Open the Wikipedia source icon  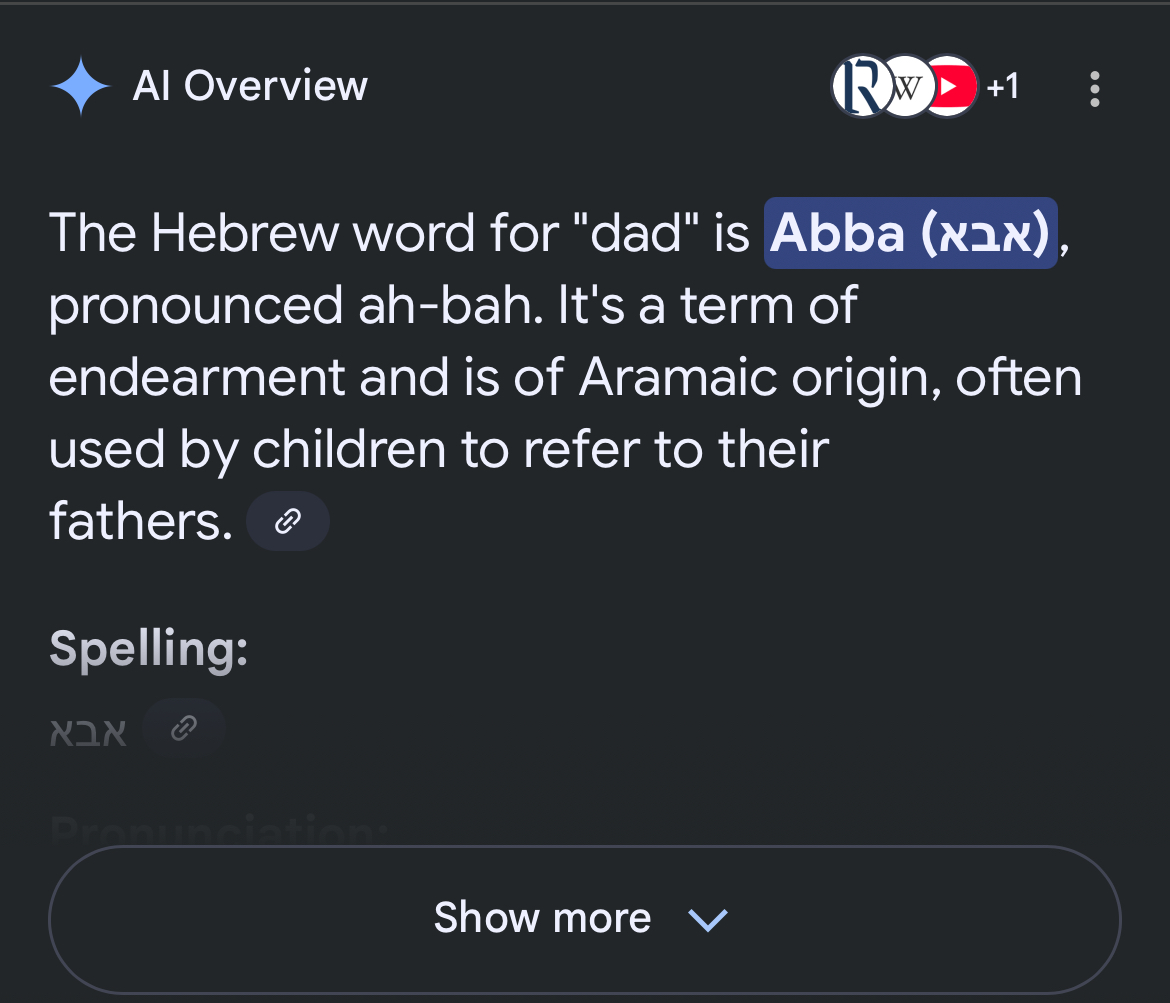click(907, 87)
